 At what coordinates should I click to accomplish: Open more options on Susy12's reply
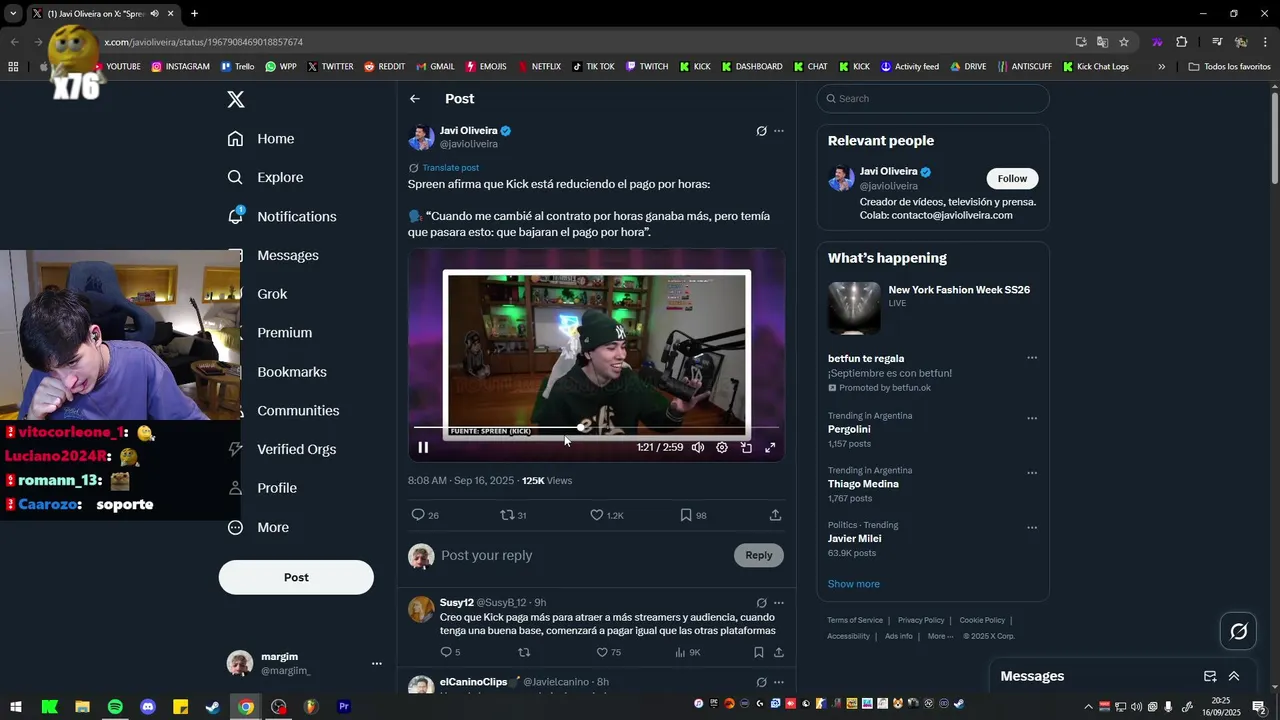tap(779, 603)
